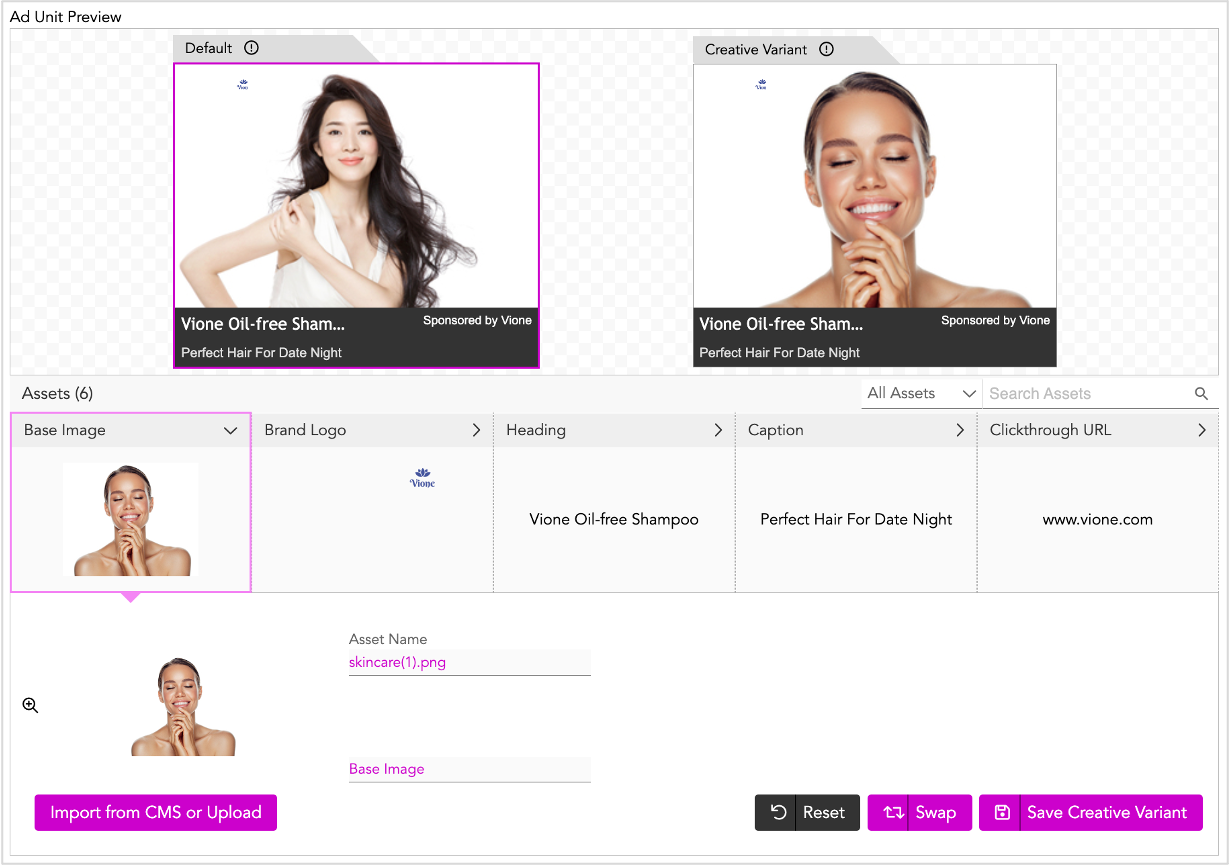Click the Reset button
The image size is (1230, 866).
807,813
